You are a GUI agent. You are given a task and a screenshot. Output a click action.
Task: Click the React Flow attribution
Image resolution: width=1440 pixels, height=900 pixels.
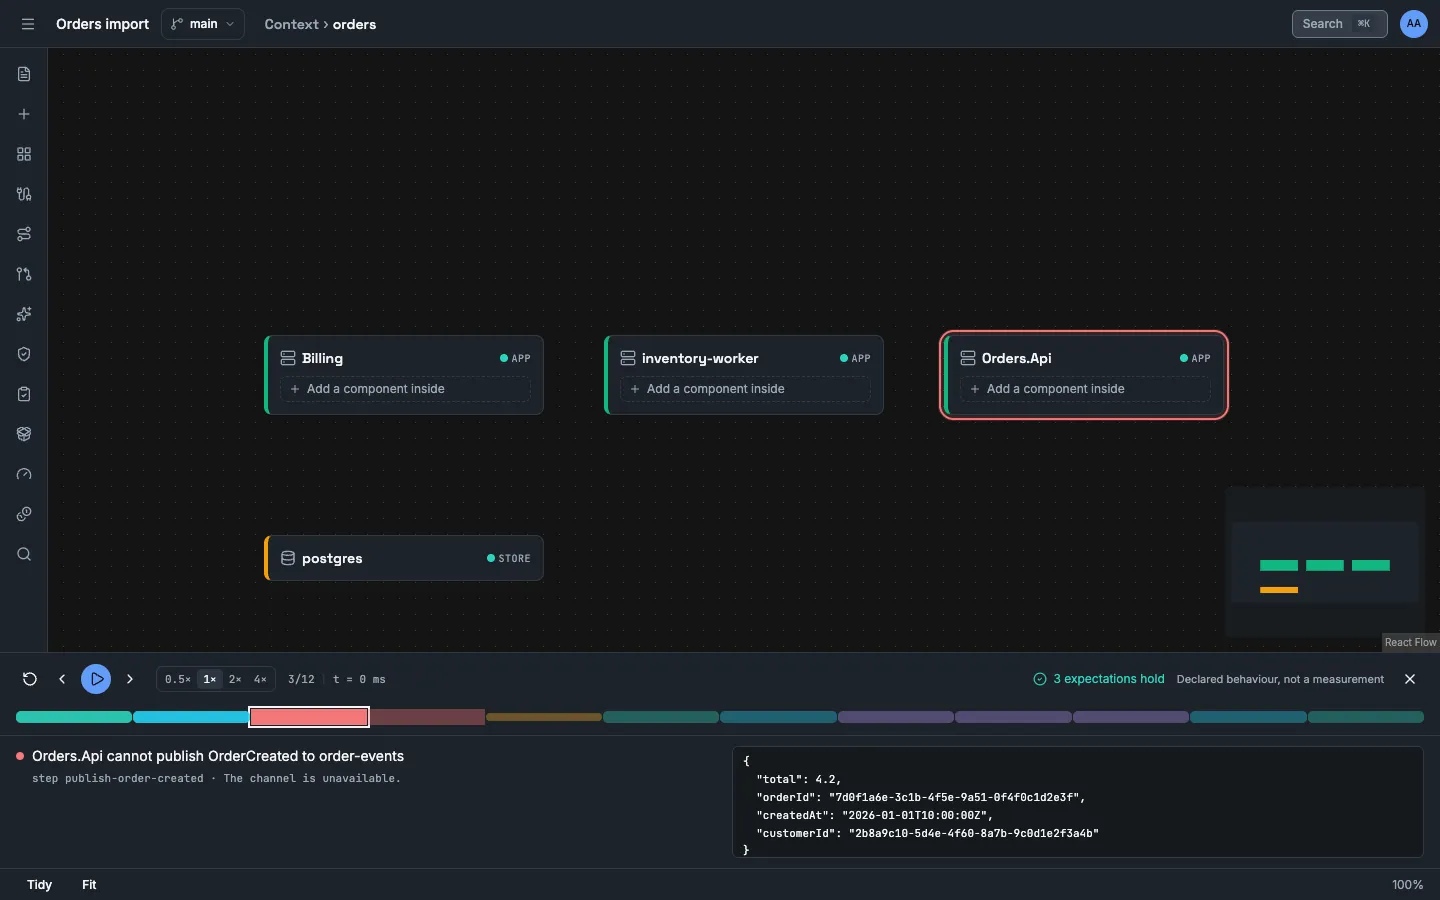pyautogui.click(x=1410, y=643)
